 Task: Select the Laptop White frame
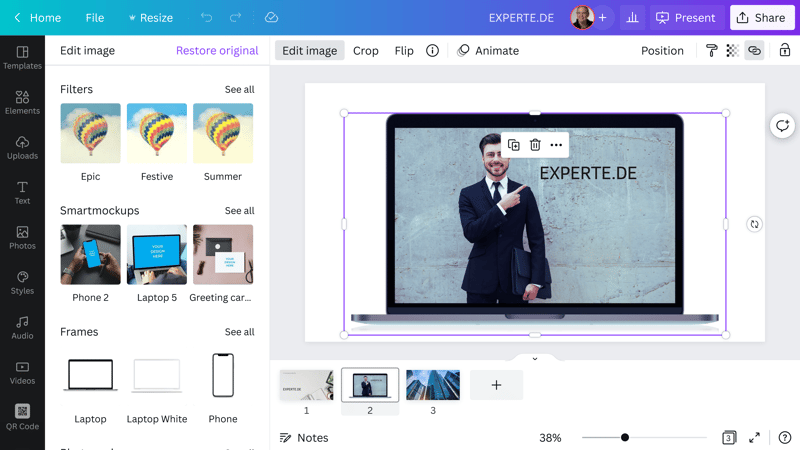coord(157,376)
